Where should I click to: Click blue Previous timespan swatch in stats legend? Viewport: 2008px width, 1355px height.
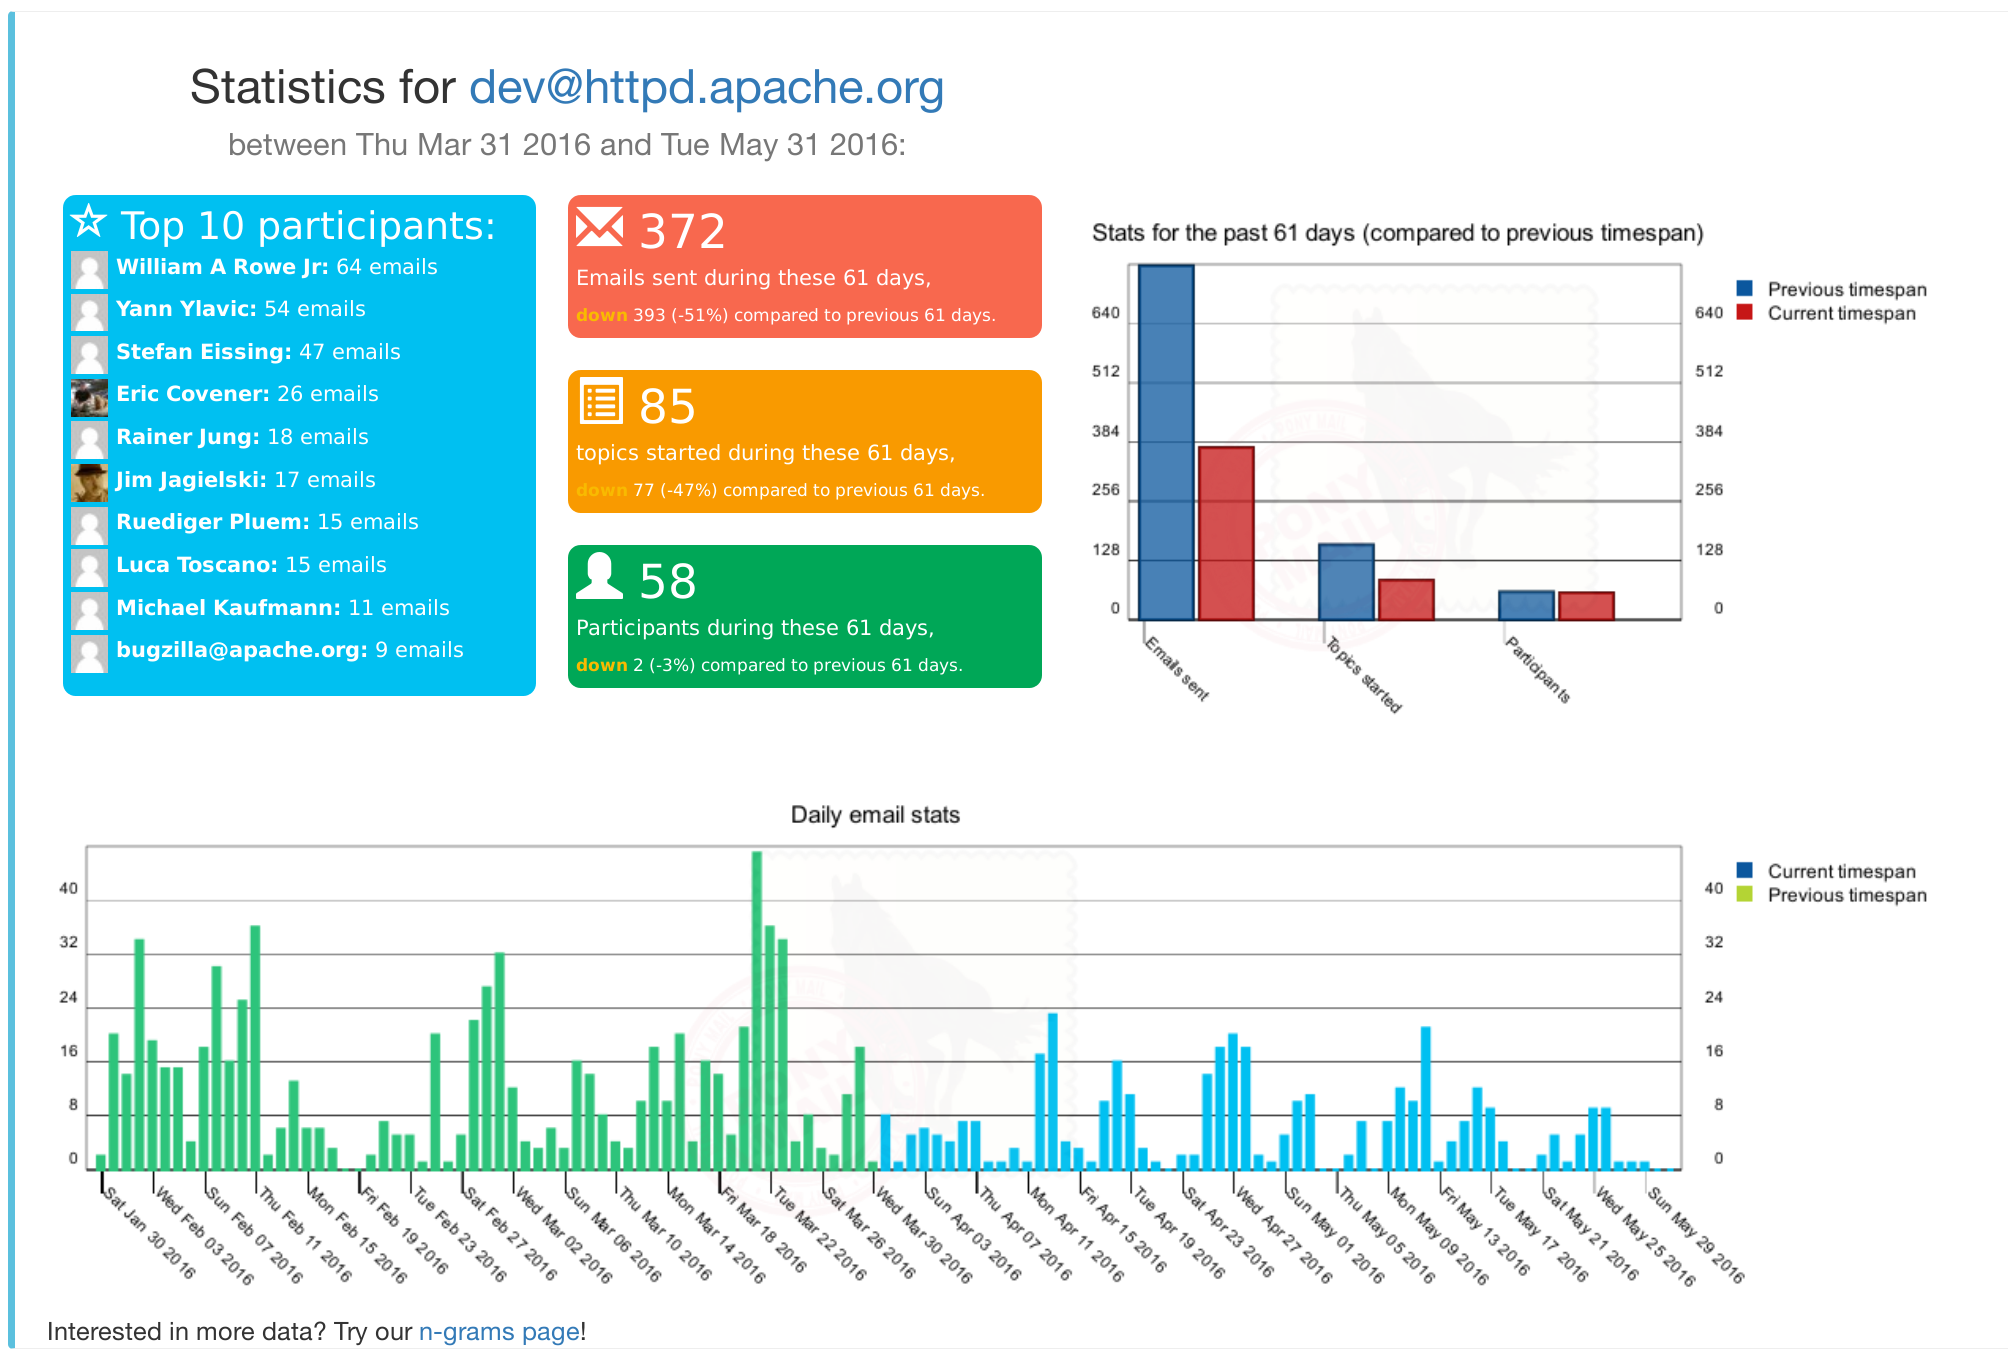(1745, 289)
